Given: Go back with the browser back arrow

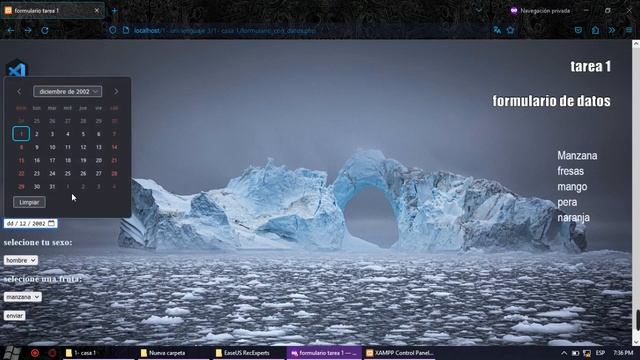Looking at the screenshot, I should click(x=11, y=30).
